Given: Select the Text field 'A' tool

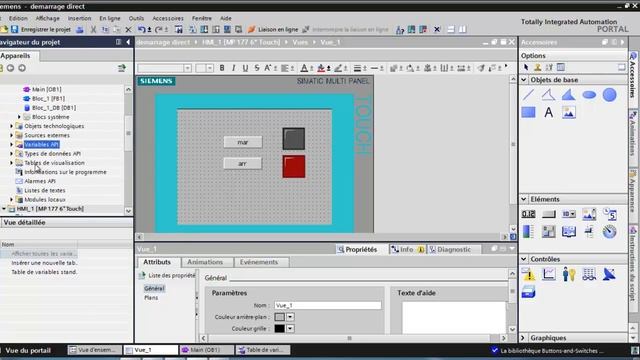Looking at the screenshot, I should coord(549,112).
